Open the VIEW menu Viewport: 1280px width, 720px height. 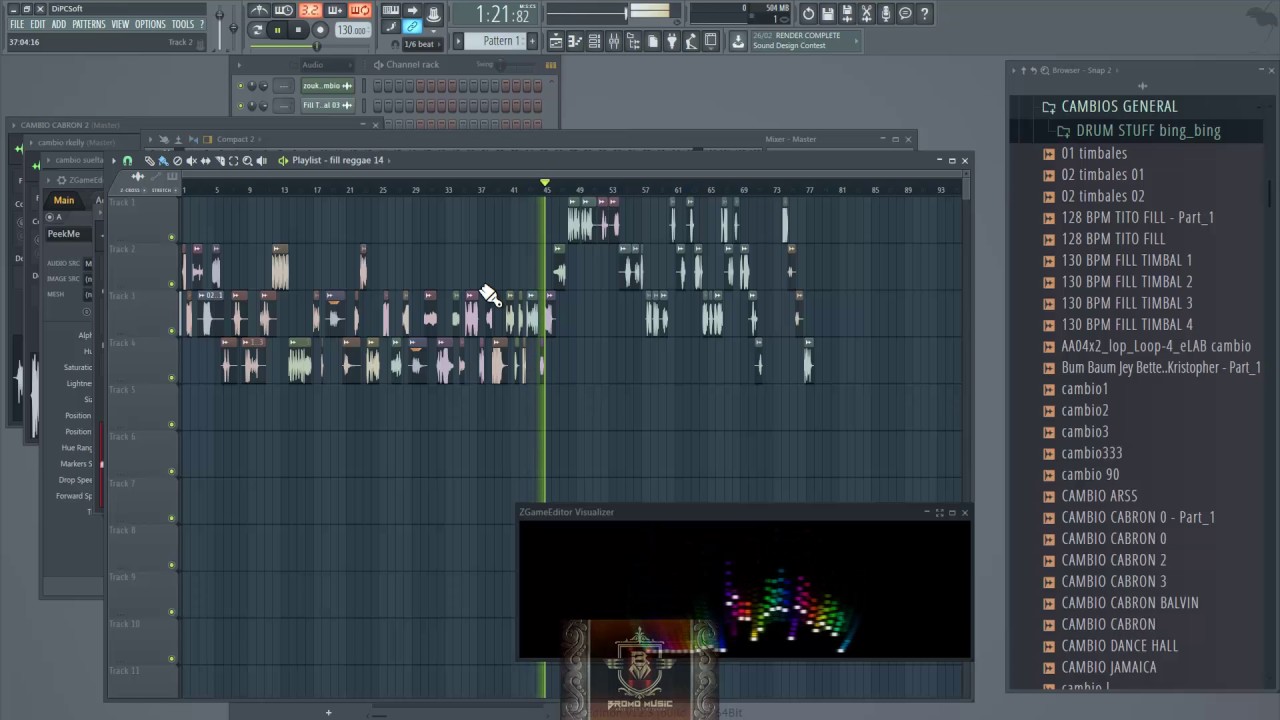120,24
